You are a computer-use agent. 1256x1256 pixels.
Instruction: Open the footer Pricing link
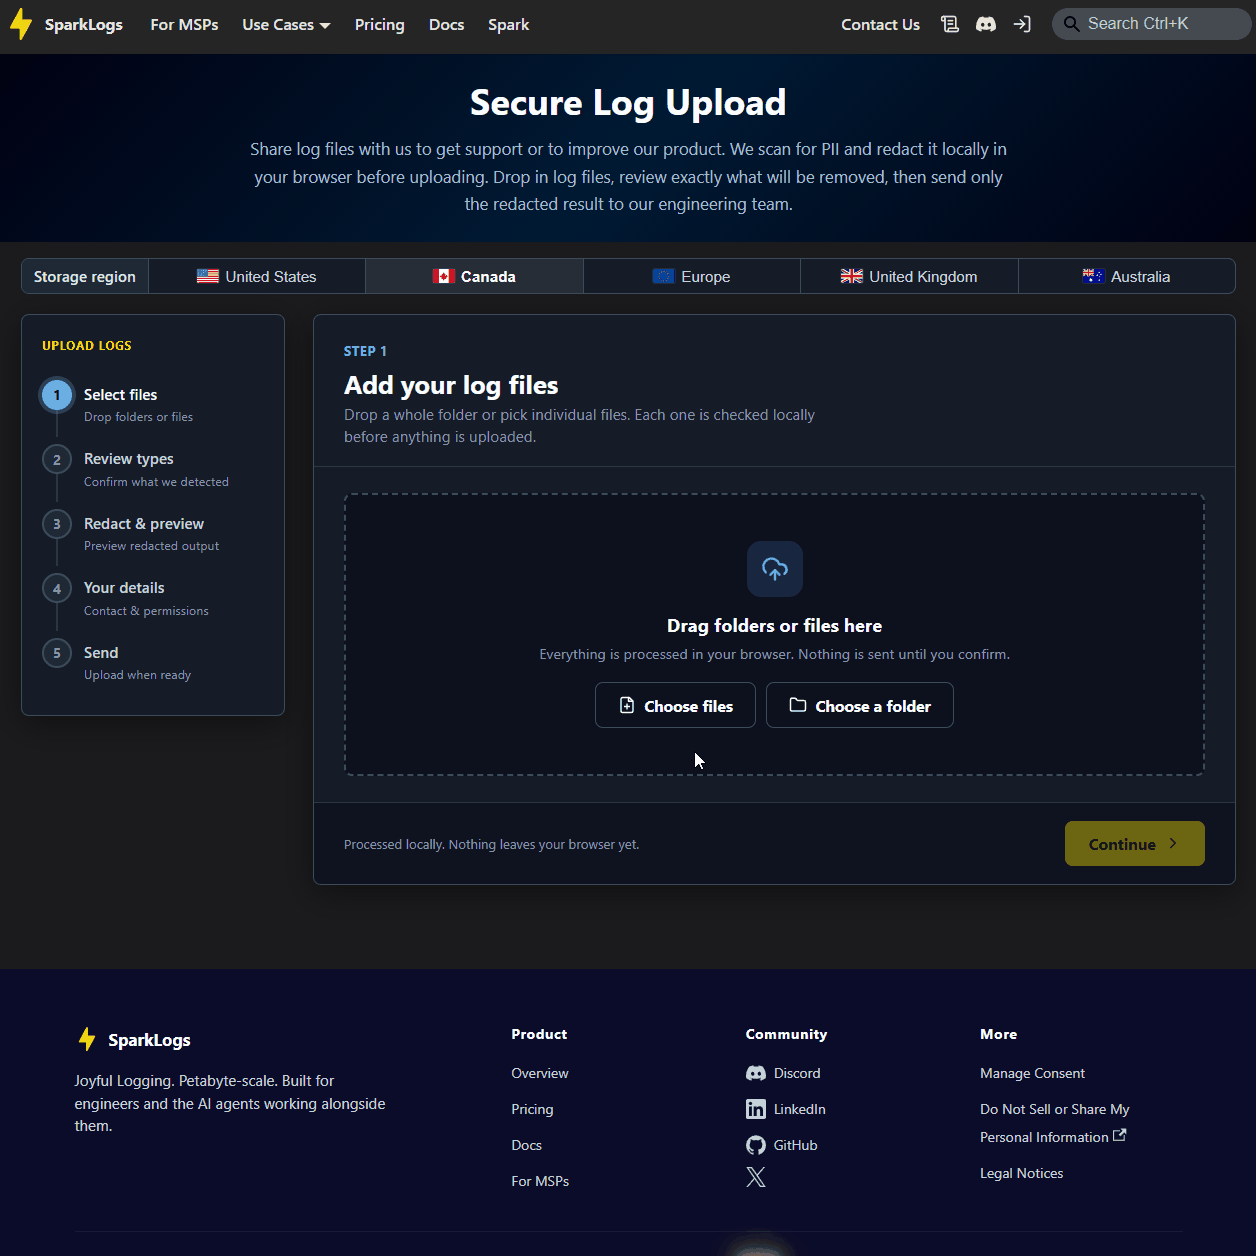coord(532,1109)
